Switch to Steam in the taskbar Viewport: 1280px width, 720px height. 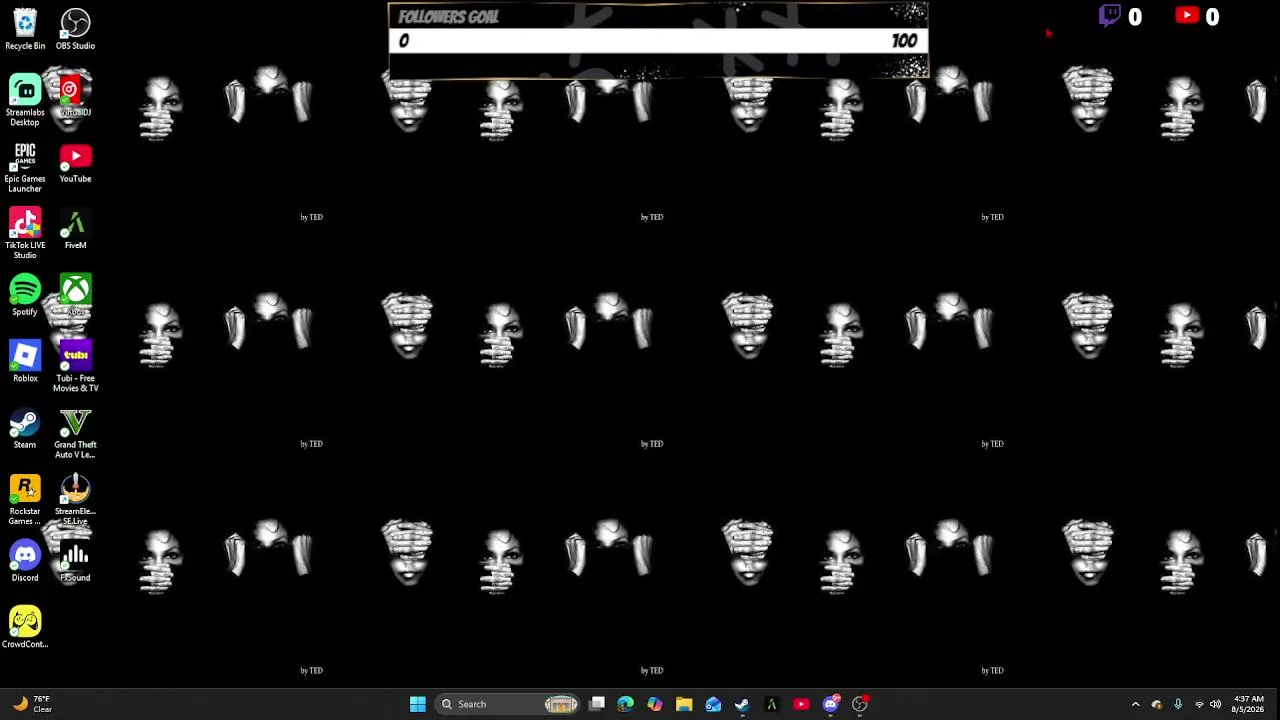point(742,704)
